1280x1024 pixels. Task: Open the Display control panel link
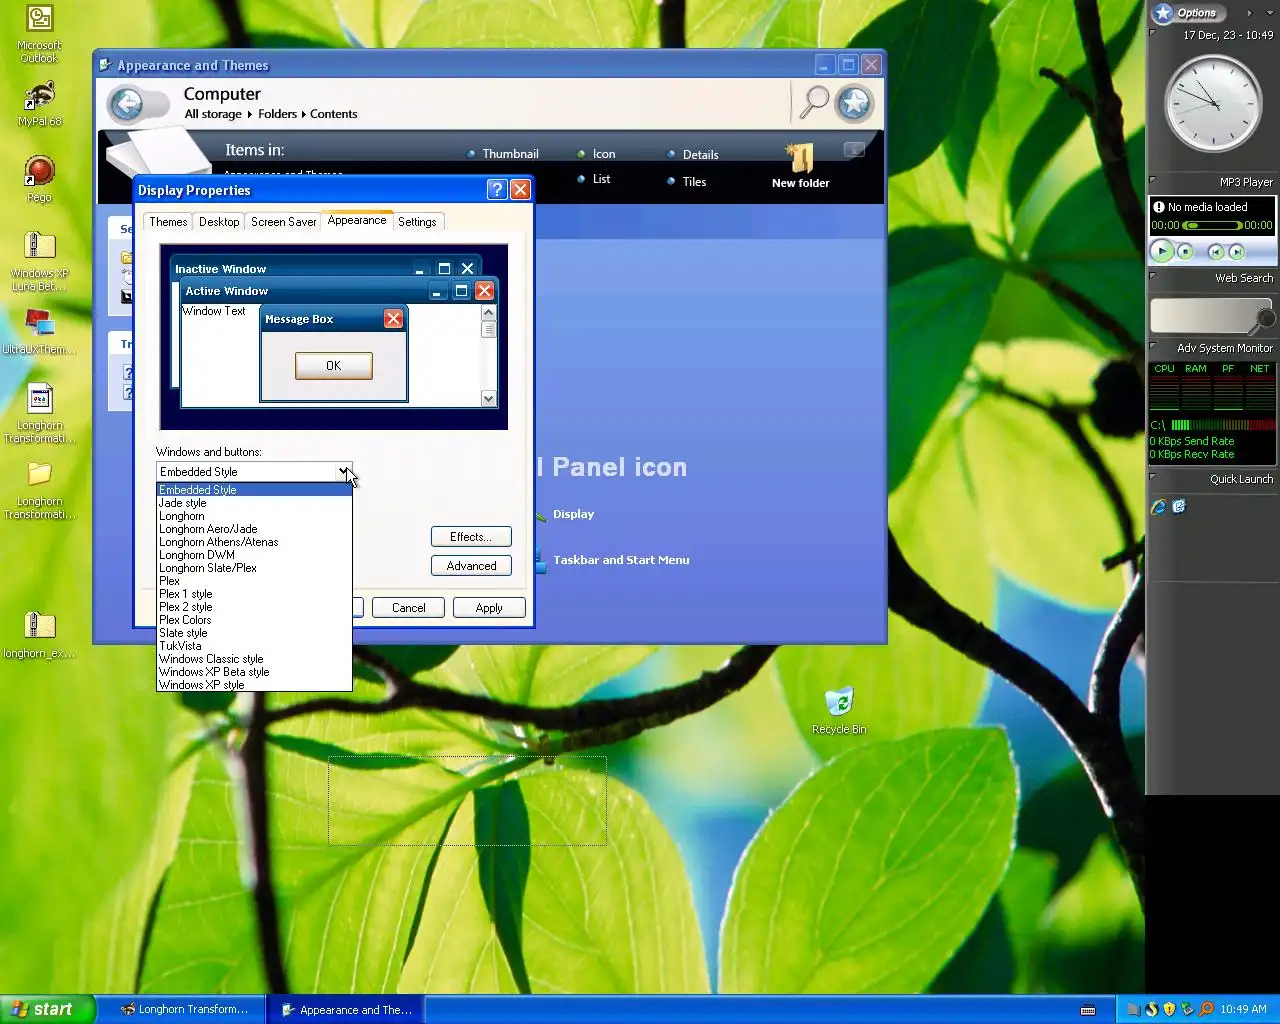point(573,514)
